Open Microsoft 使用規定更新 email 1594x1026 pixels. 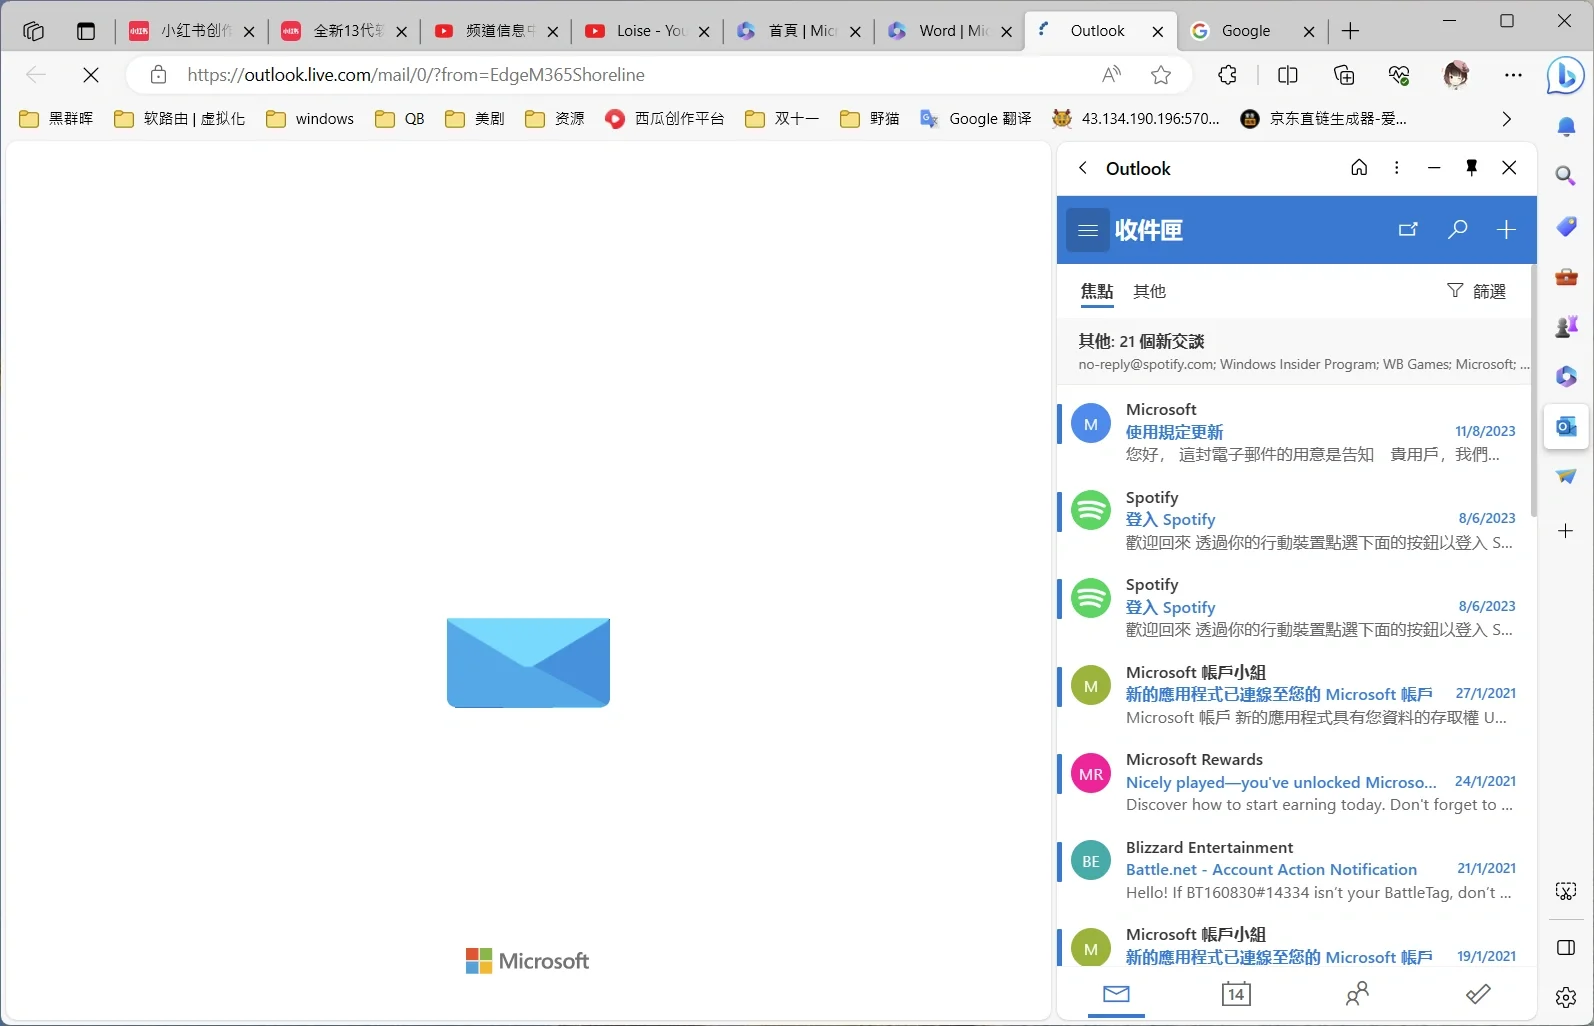[x=1294, y=432]
